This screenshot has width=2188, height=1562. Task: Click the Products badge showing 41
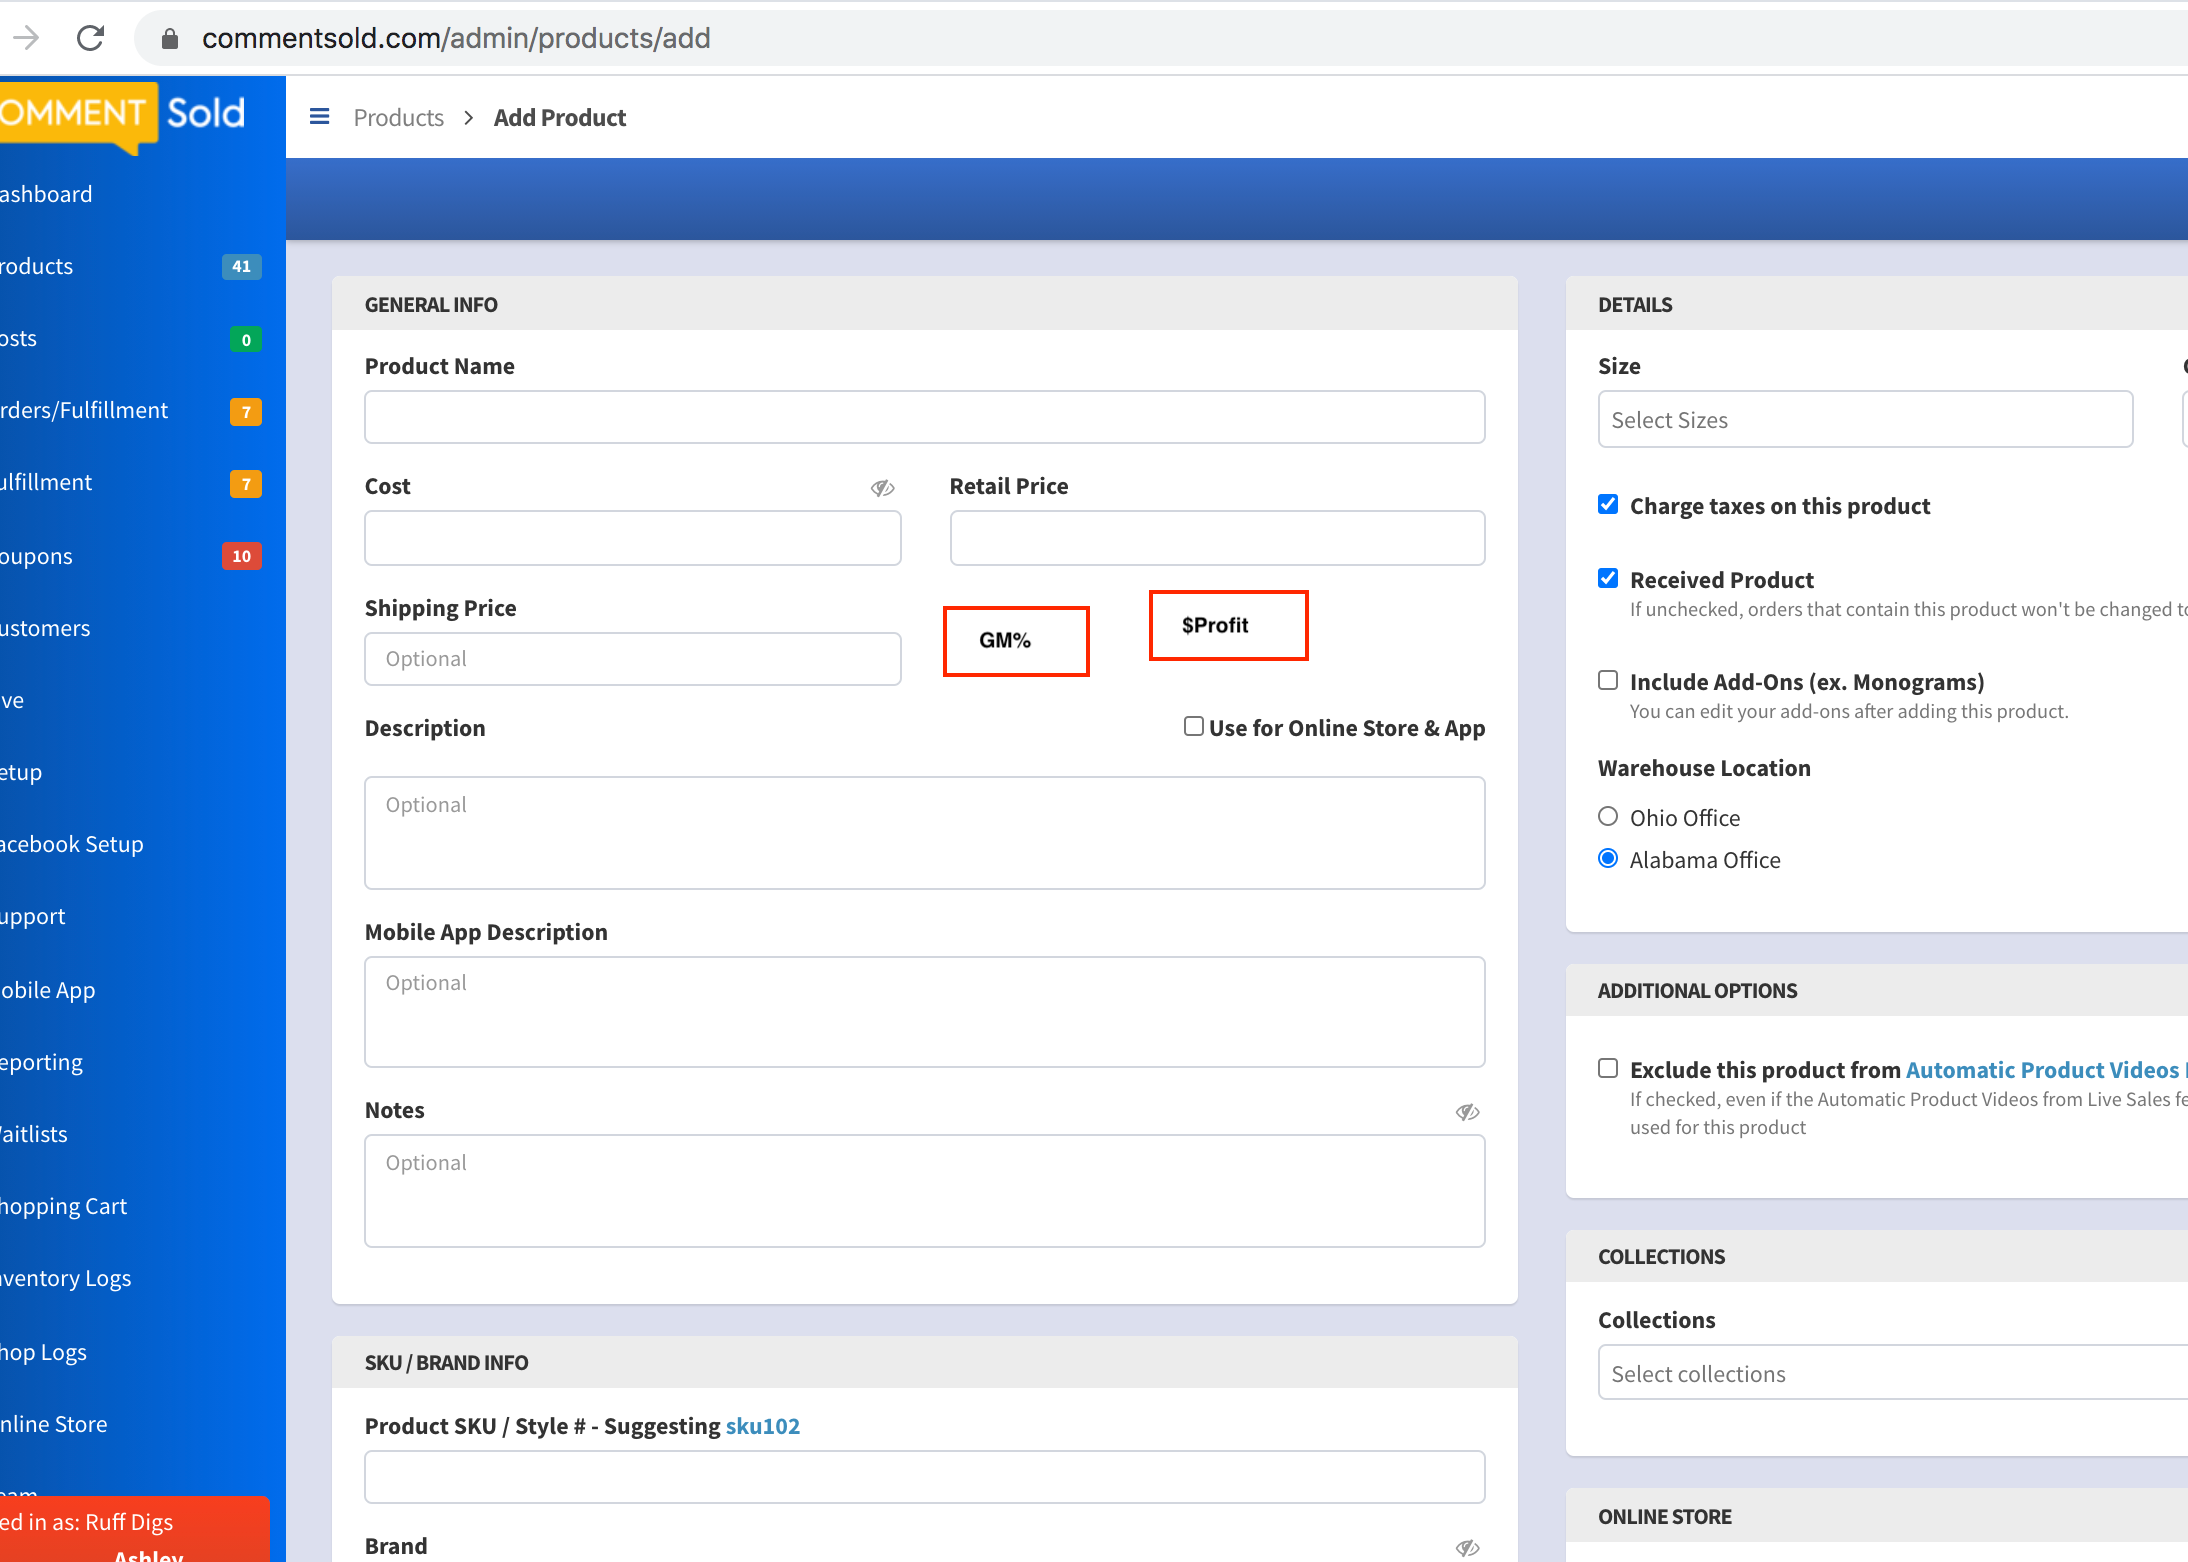click(242, 266)
